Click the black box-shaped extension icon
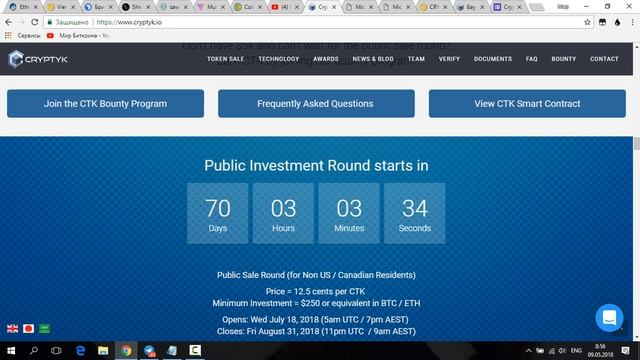This screenshot has width=640, height=360. tap(602, 22)
